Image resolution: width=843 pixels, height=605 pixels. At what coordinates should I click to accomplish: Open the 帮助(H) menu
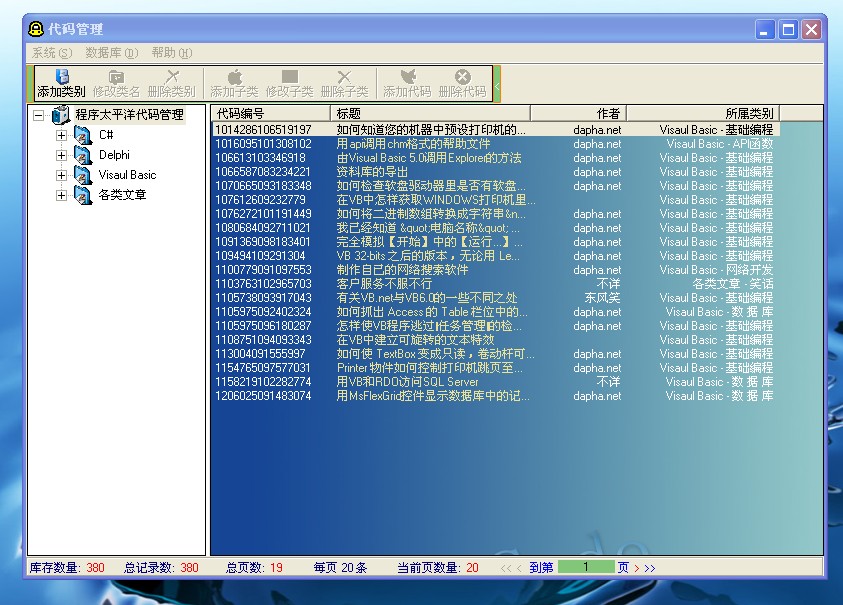click(x=172, y=53)
